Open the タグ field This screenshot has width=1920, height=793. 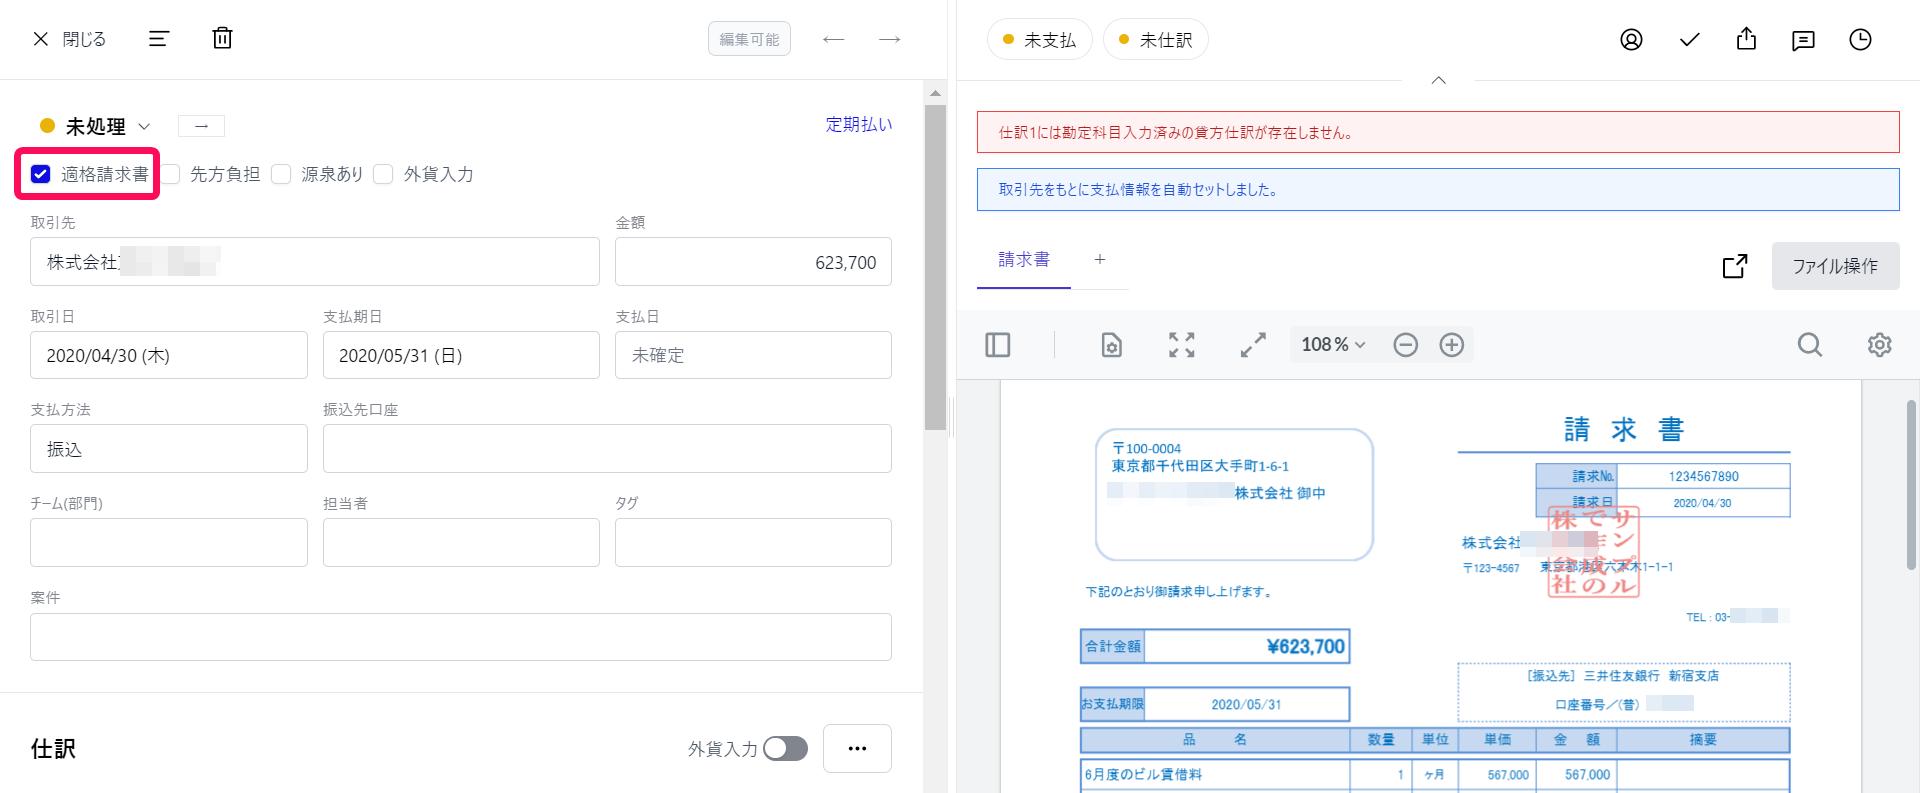tap(753, 543)
